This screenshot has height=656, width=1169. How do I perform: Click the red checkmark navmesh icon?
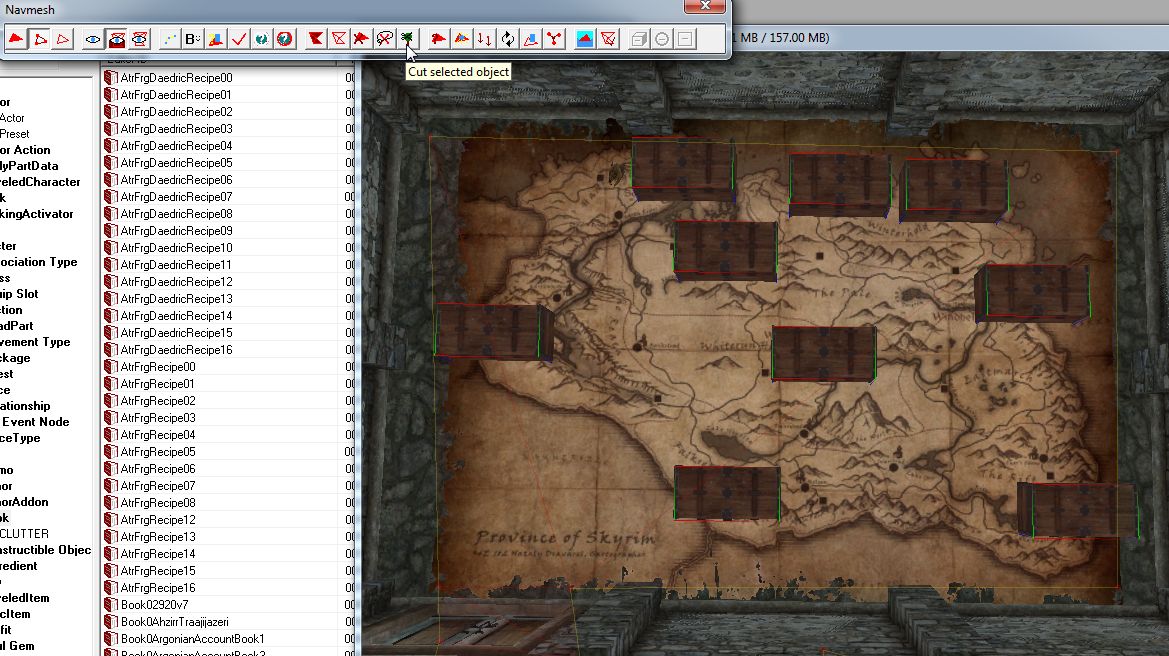(239, 39)
